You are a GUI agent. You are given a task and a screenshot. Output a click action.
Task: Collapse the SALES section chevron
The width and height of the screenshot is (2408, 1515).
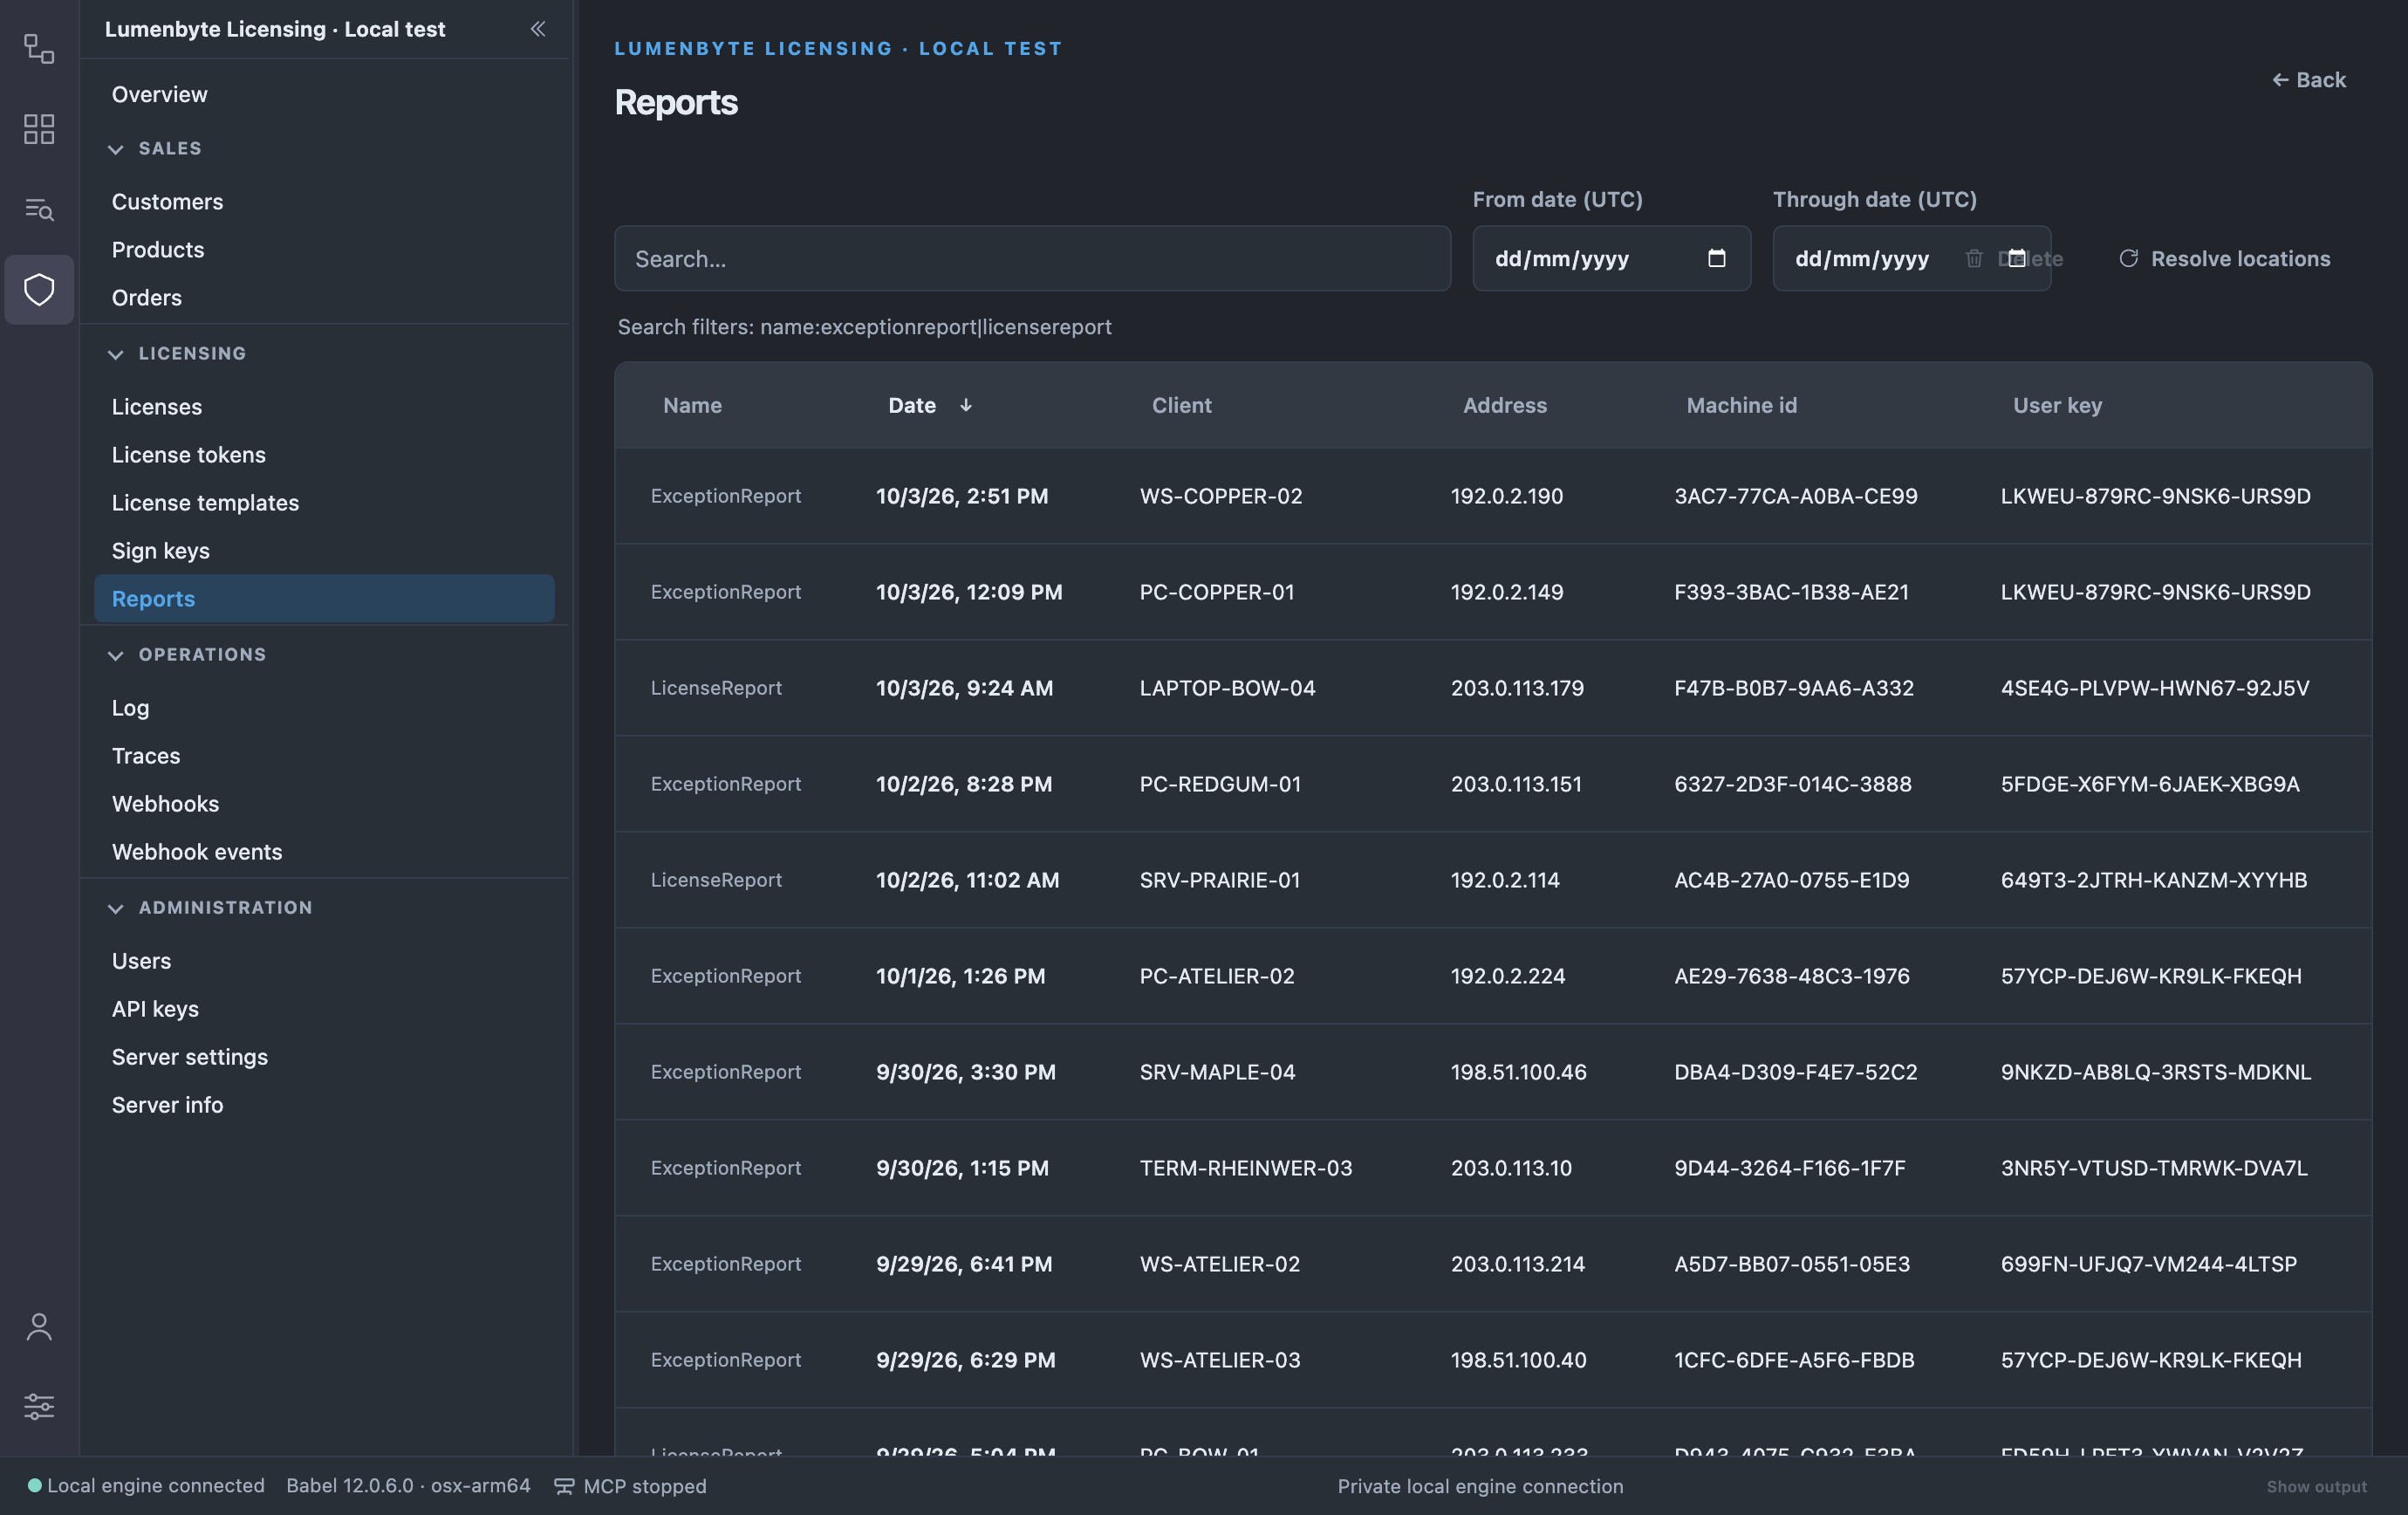[x=116, y=149]
